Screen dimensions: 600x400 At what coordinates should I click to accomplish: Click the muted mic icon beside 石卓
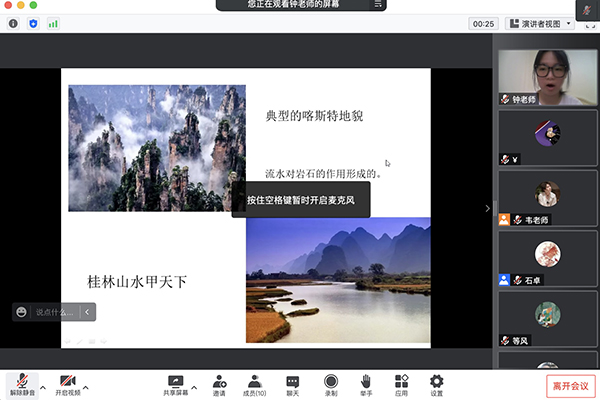coord(518,280)
